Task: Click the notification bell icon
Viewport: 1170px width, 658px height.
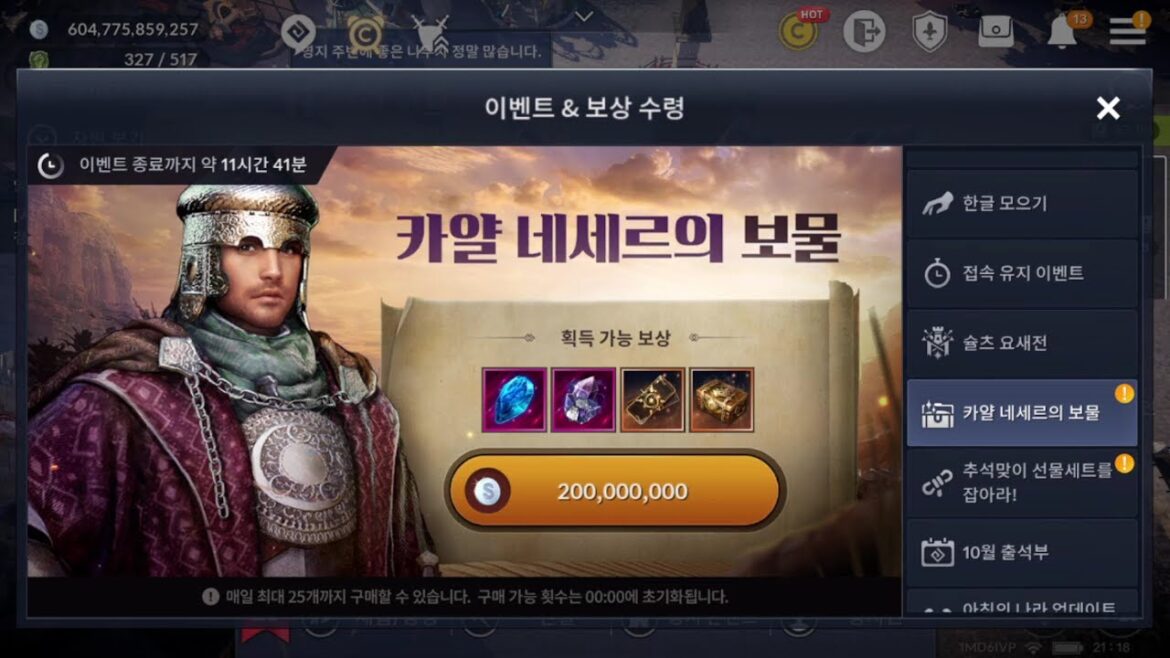Action: pyautogui.click(x=1063, y=31)
